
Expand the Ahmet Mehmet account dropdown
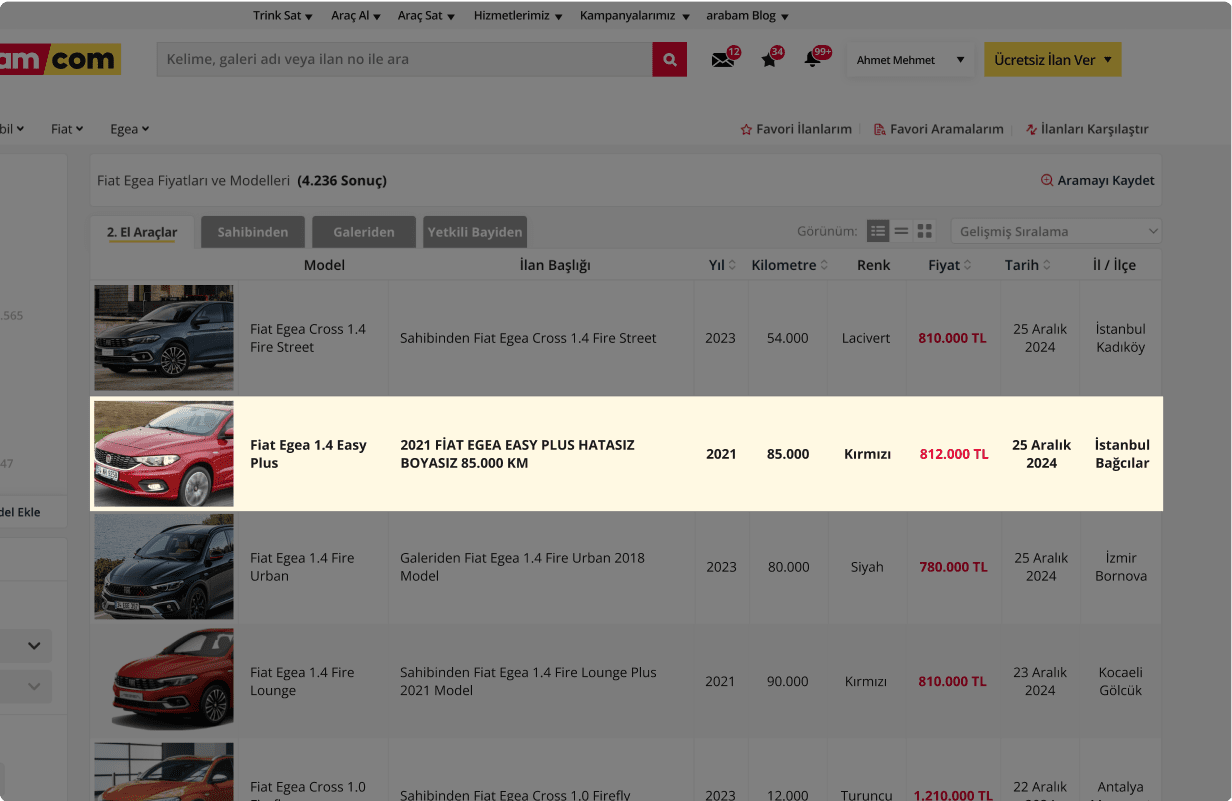pos(910,60)
